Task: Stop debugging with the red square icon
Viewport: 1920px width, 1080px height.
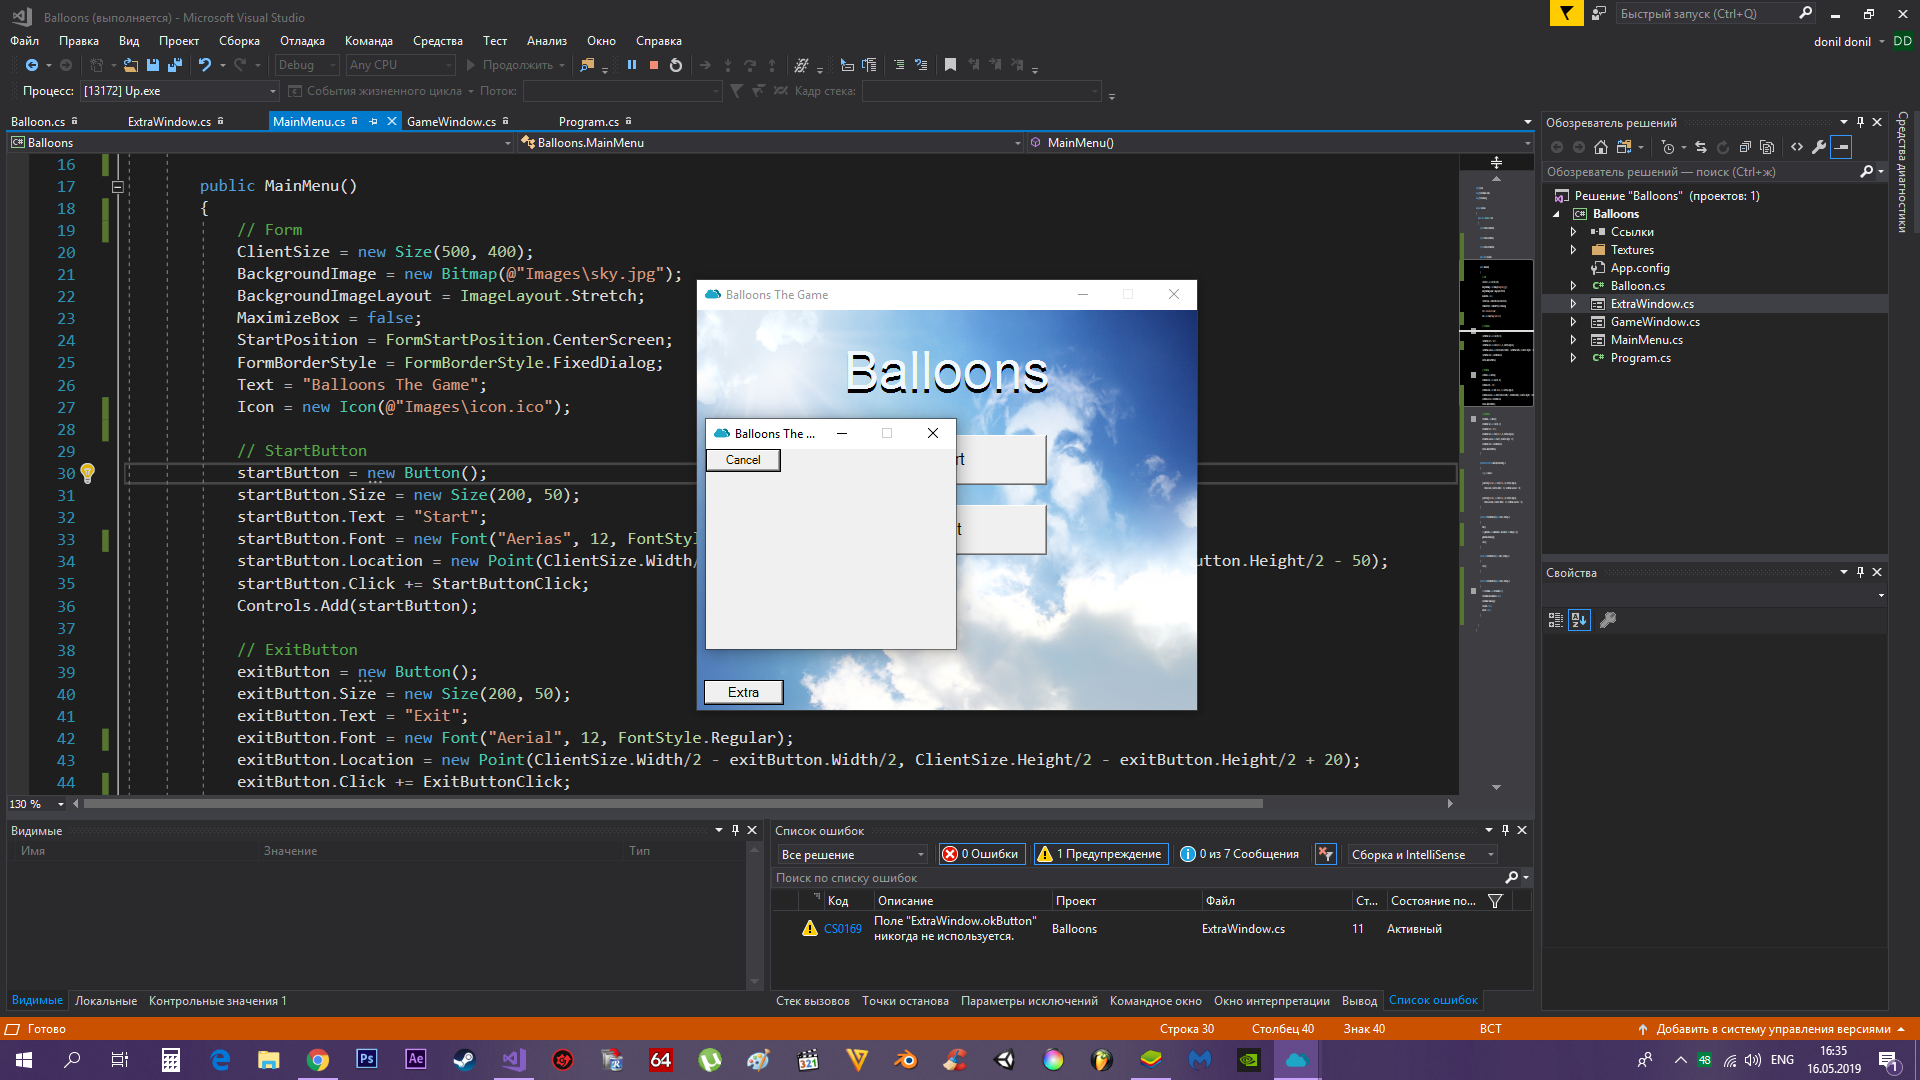Action: [x=654, y=65]
